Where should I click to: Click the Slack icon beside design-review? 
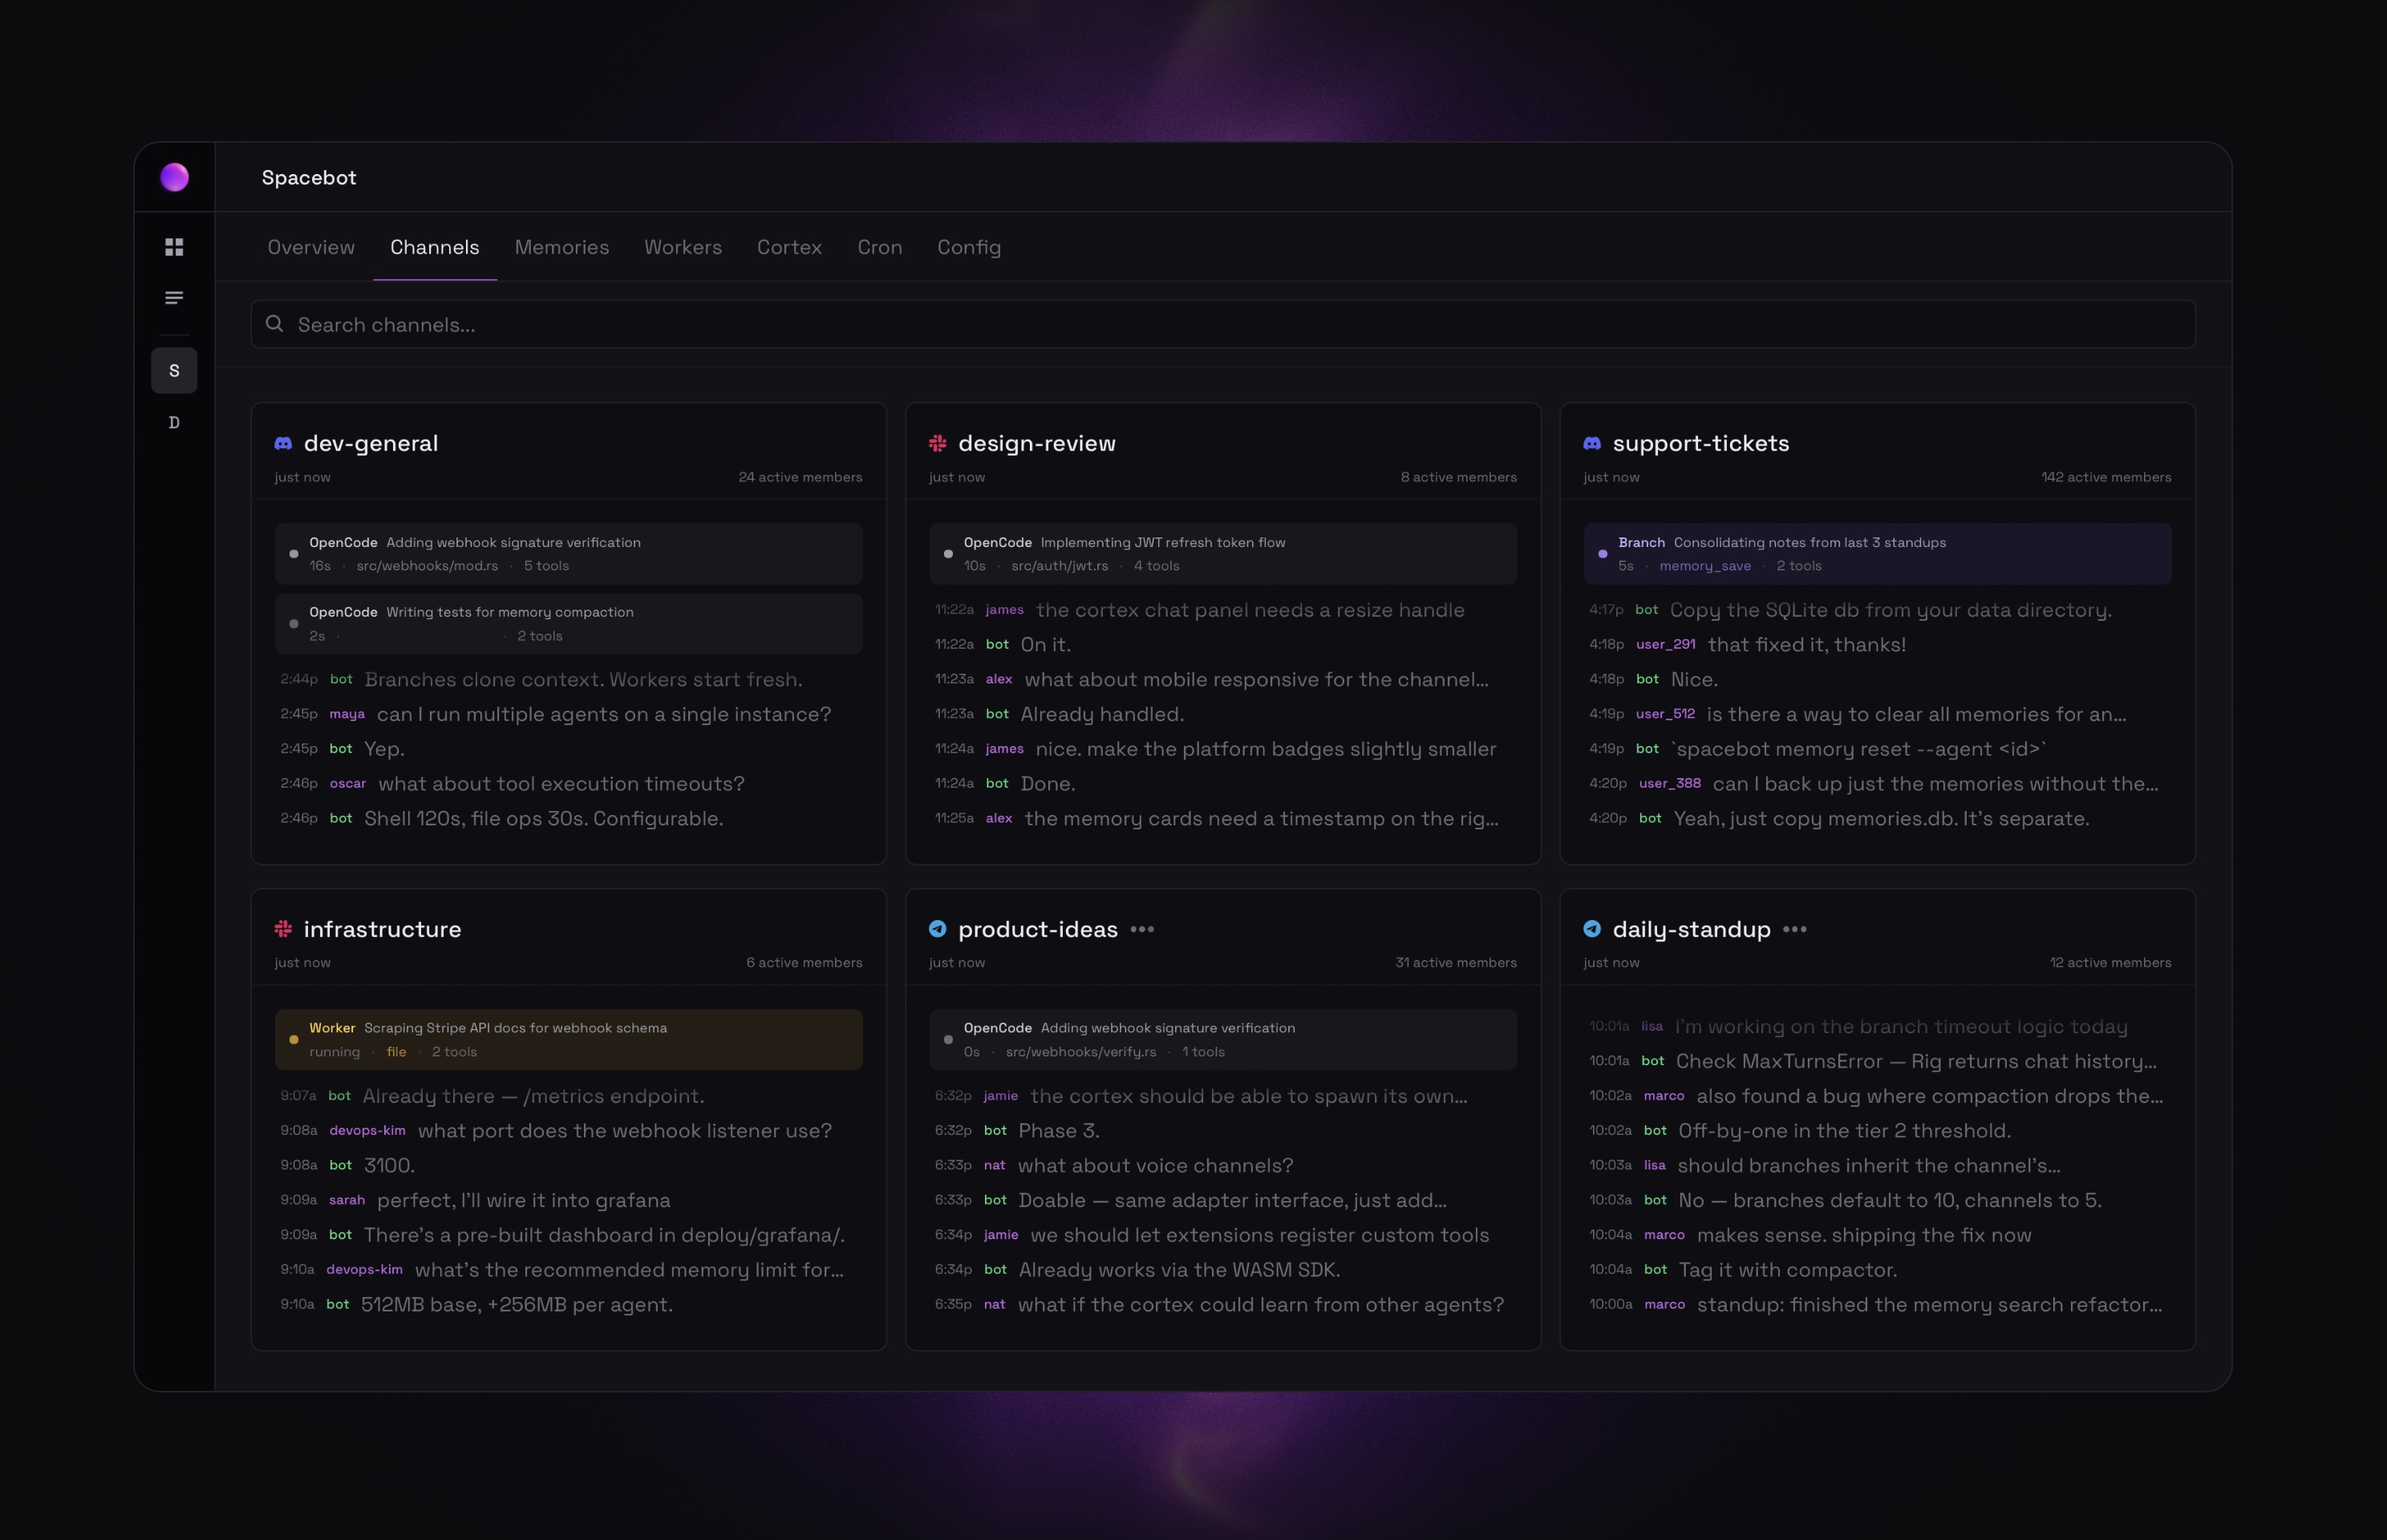click(x=937, y=442)
